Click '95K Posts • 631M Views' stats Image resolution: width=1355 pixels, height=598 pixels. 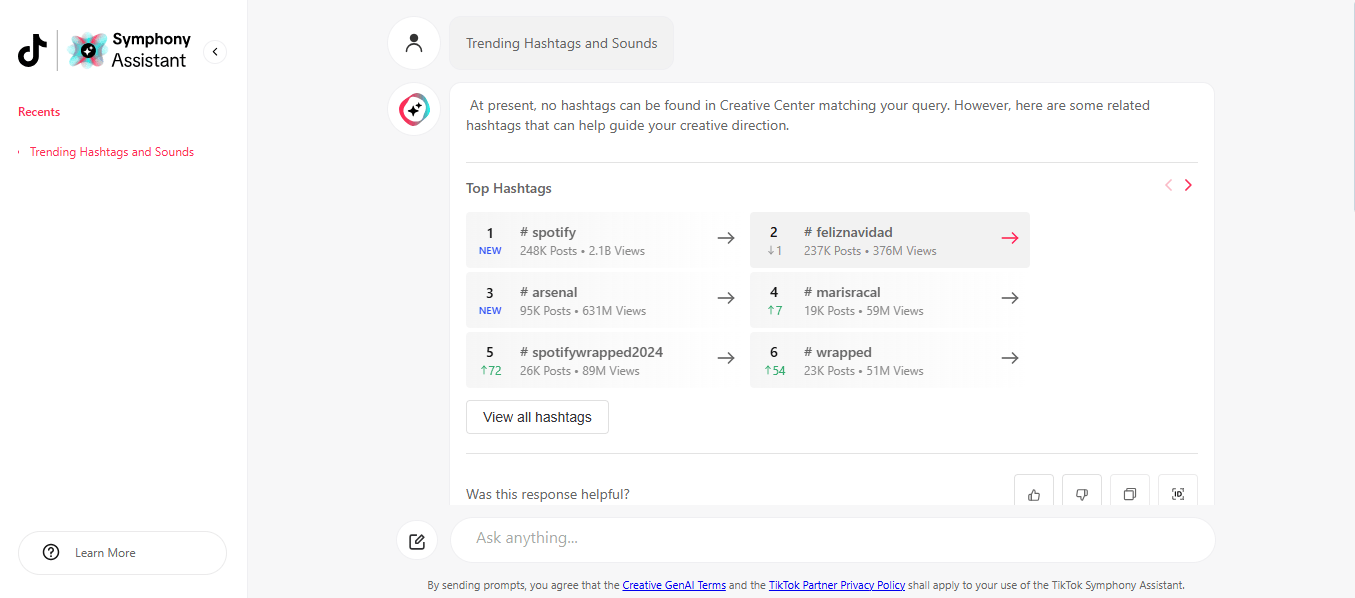point(583,311)
